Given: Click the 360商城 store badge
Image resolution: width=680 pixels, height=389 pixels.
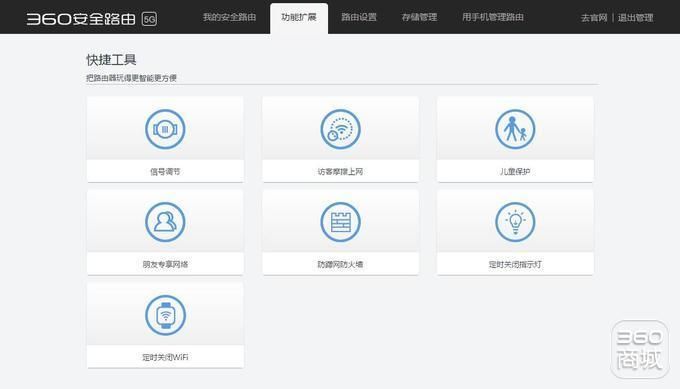Looking at the screenshot, I should 640,350.
